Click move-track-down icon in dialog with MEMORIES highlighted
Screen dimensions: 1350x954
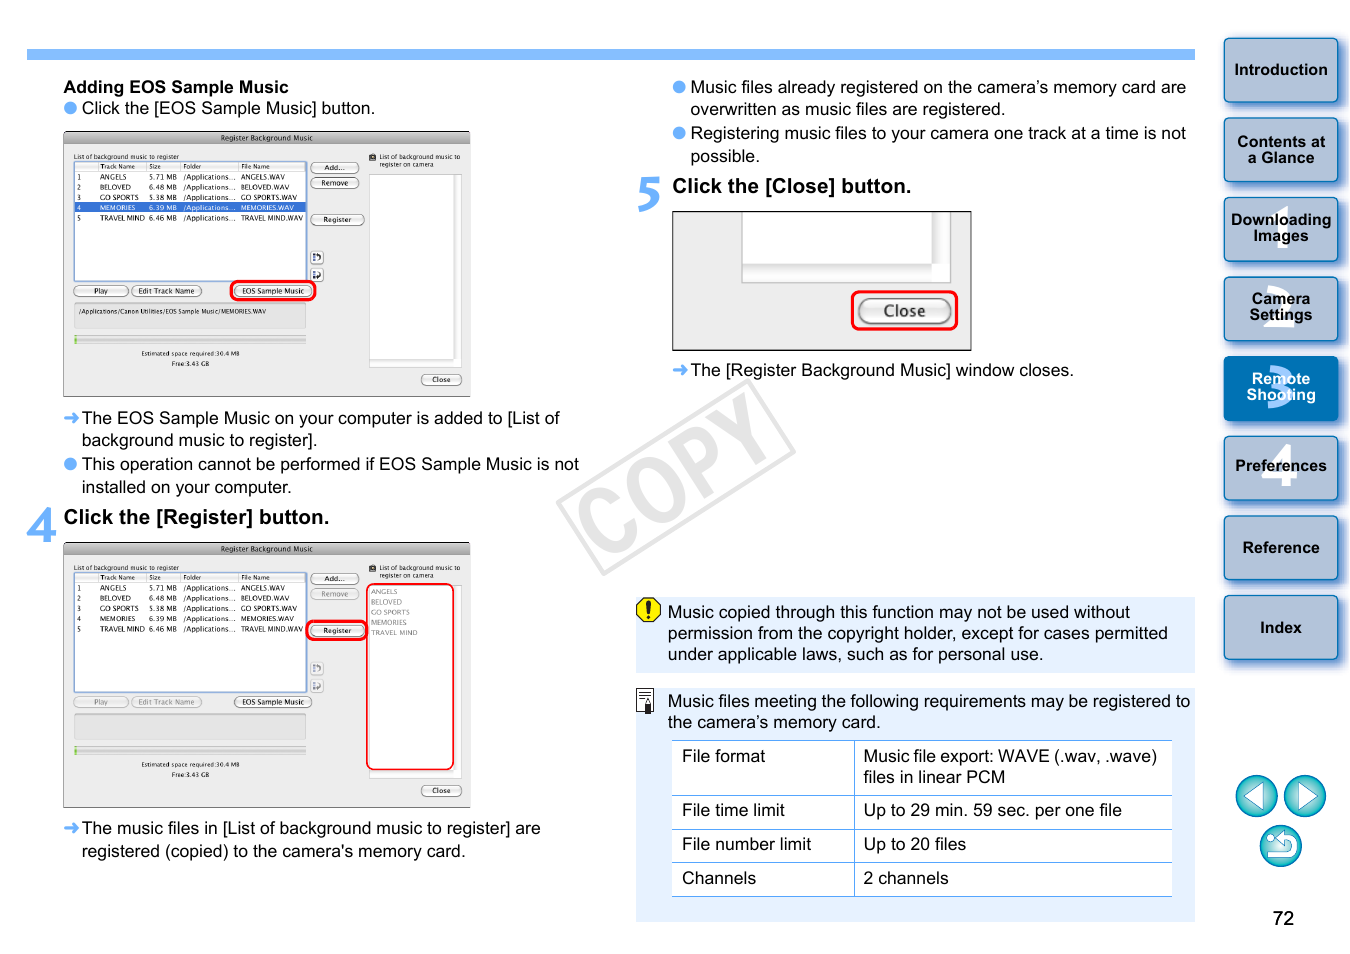click(317, 275)
